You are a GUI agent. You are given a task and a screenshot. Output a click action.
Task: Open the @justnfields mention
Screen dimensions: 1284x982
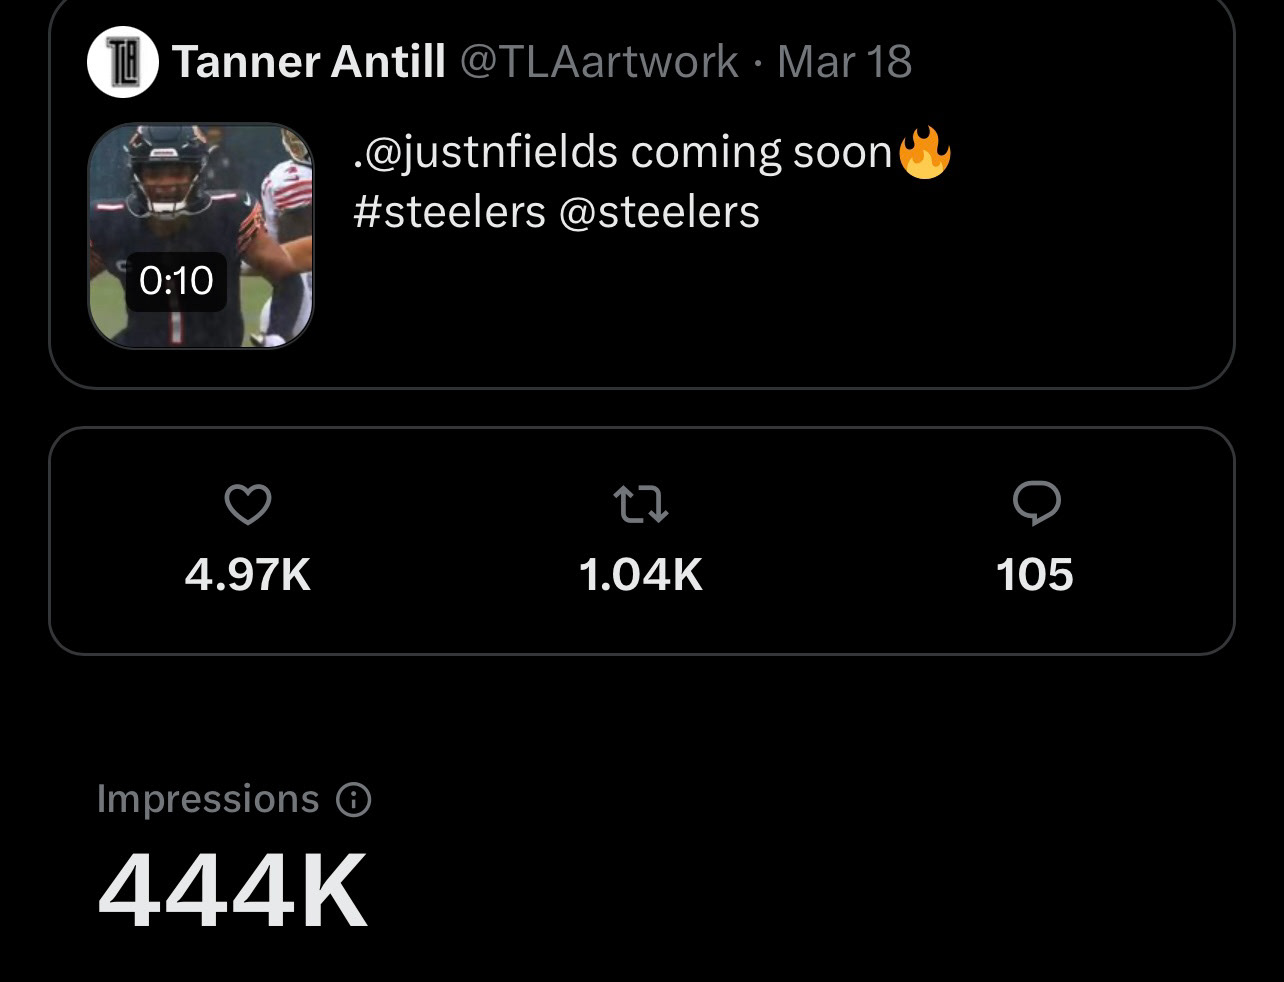[486, 153]
